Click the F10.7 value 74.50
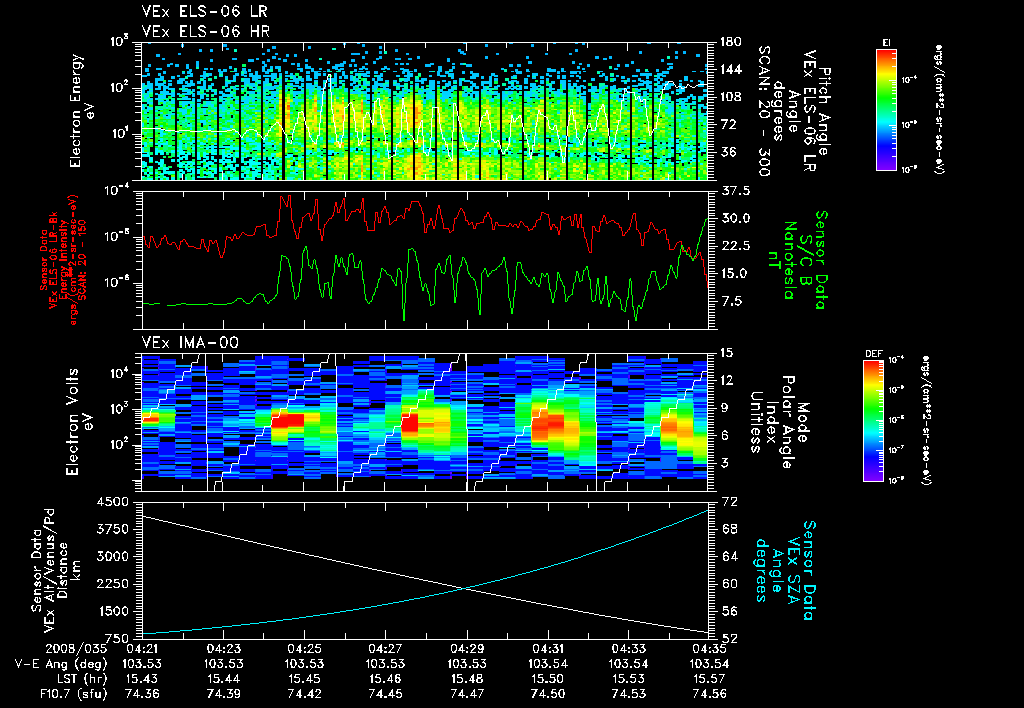The image size is (1024, 708). tap(547, 694)
